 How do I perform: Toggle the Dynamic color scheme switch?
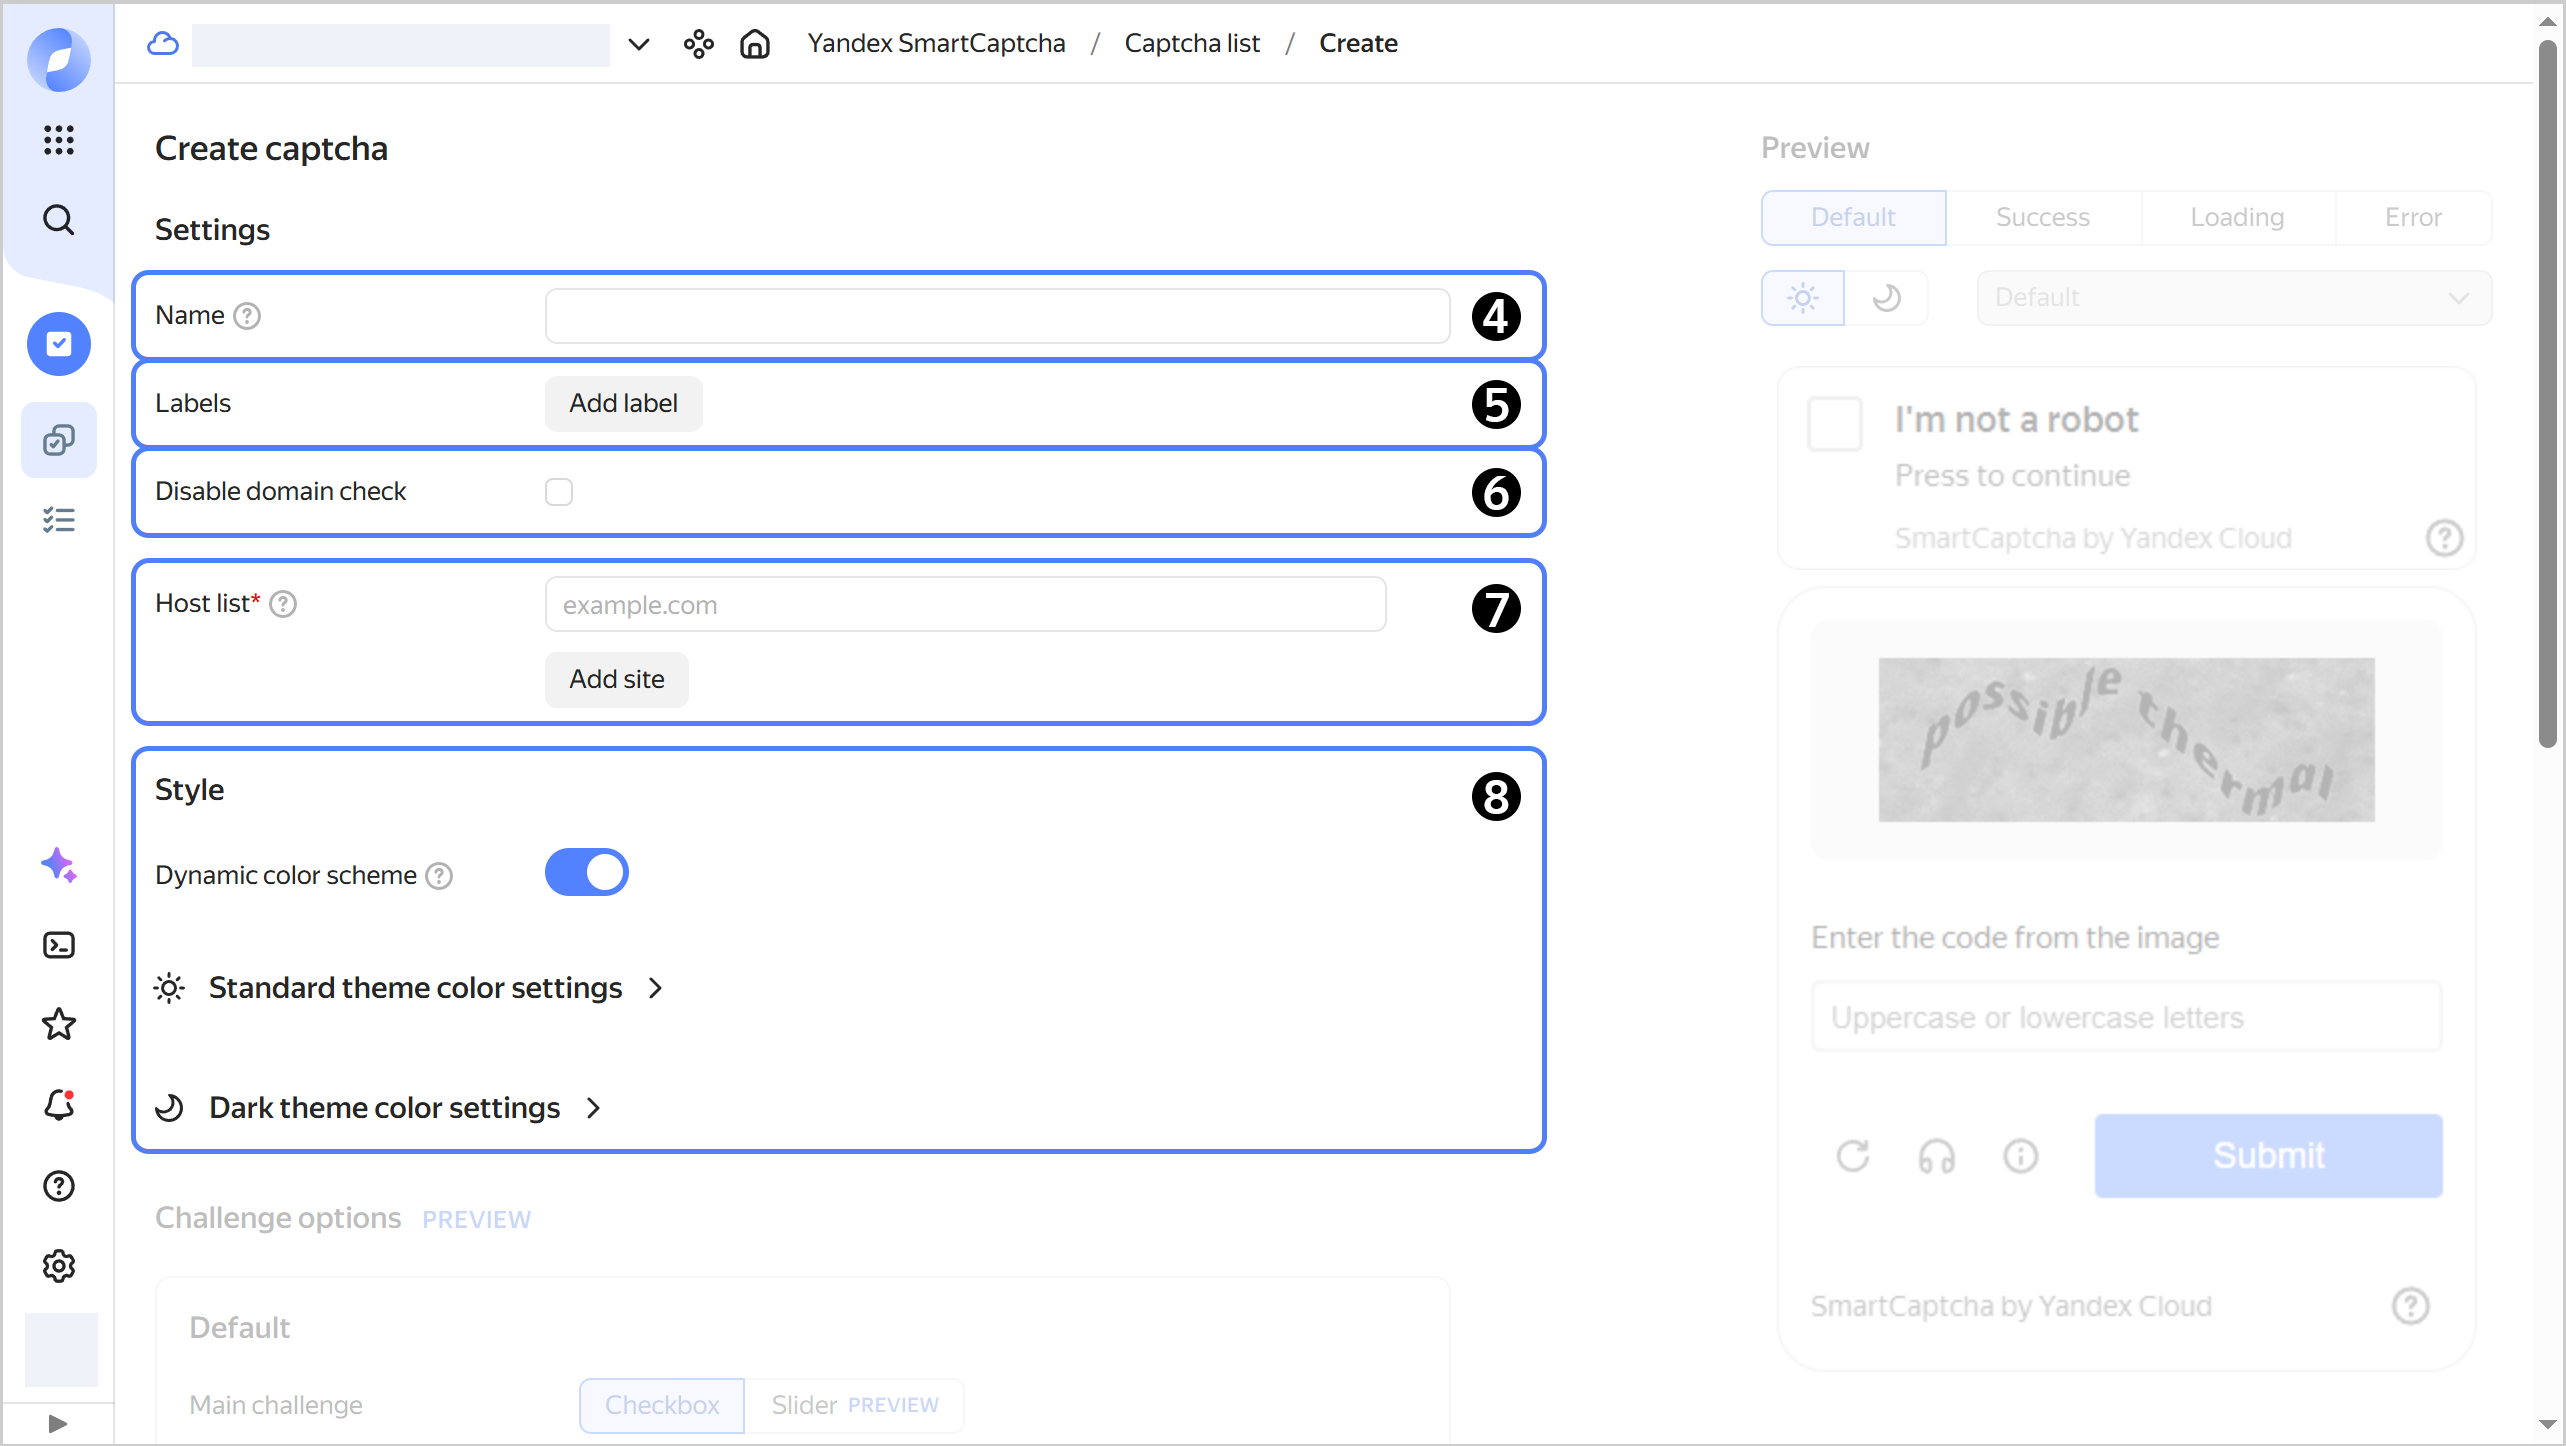pyautogui.click(x=586, y=873)
